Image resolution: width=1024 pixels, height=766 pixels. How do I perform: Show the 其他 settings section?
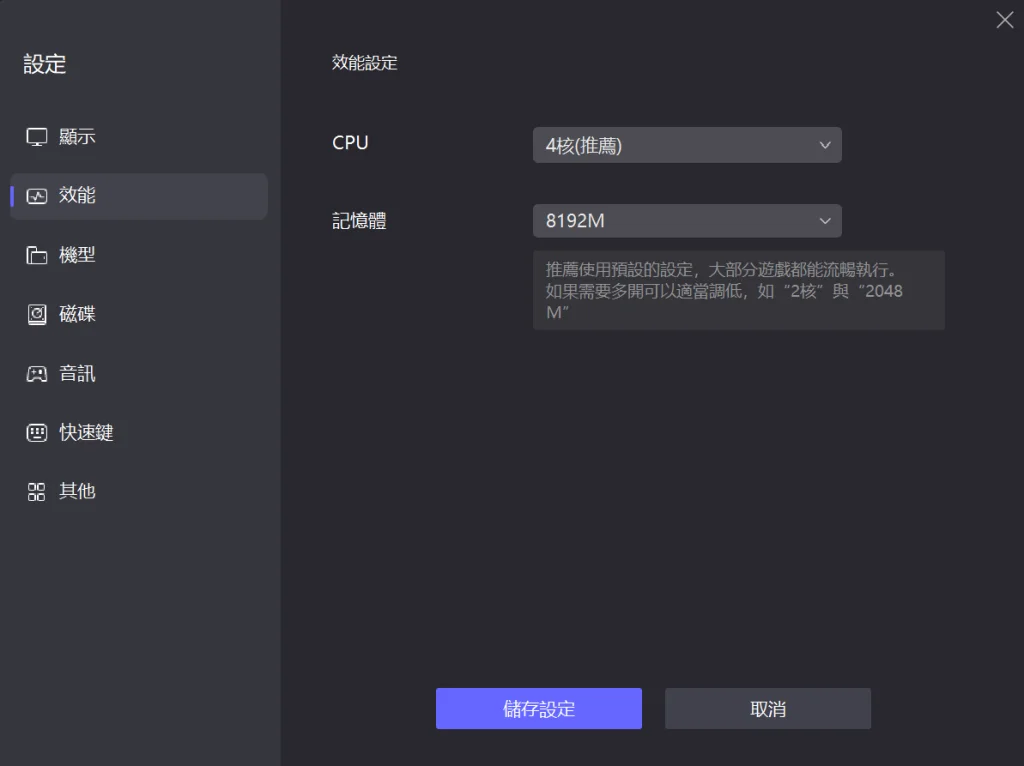(x=139, y=492)
